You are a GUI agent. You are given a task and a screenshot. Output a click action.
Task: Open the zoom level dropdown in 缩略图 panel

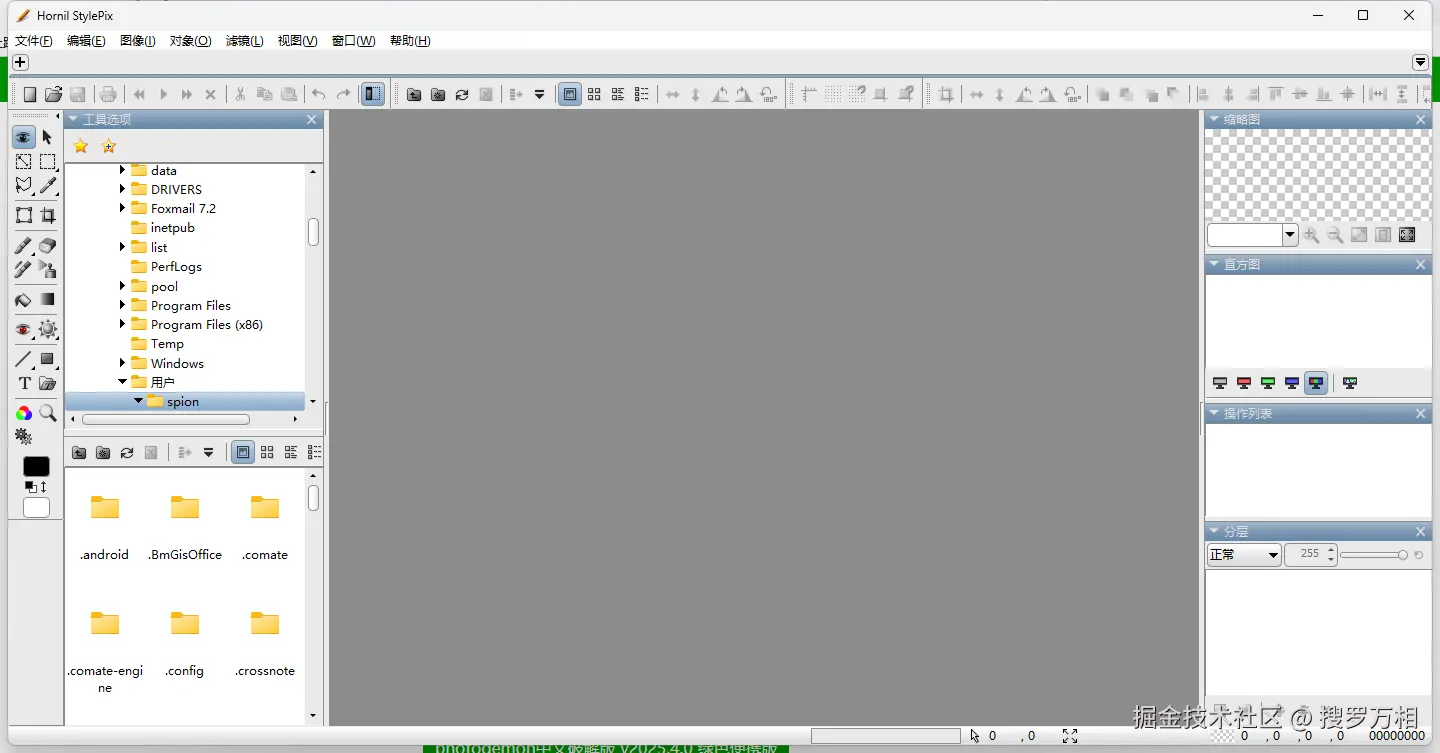click(x=1290, y=236)
